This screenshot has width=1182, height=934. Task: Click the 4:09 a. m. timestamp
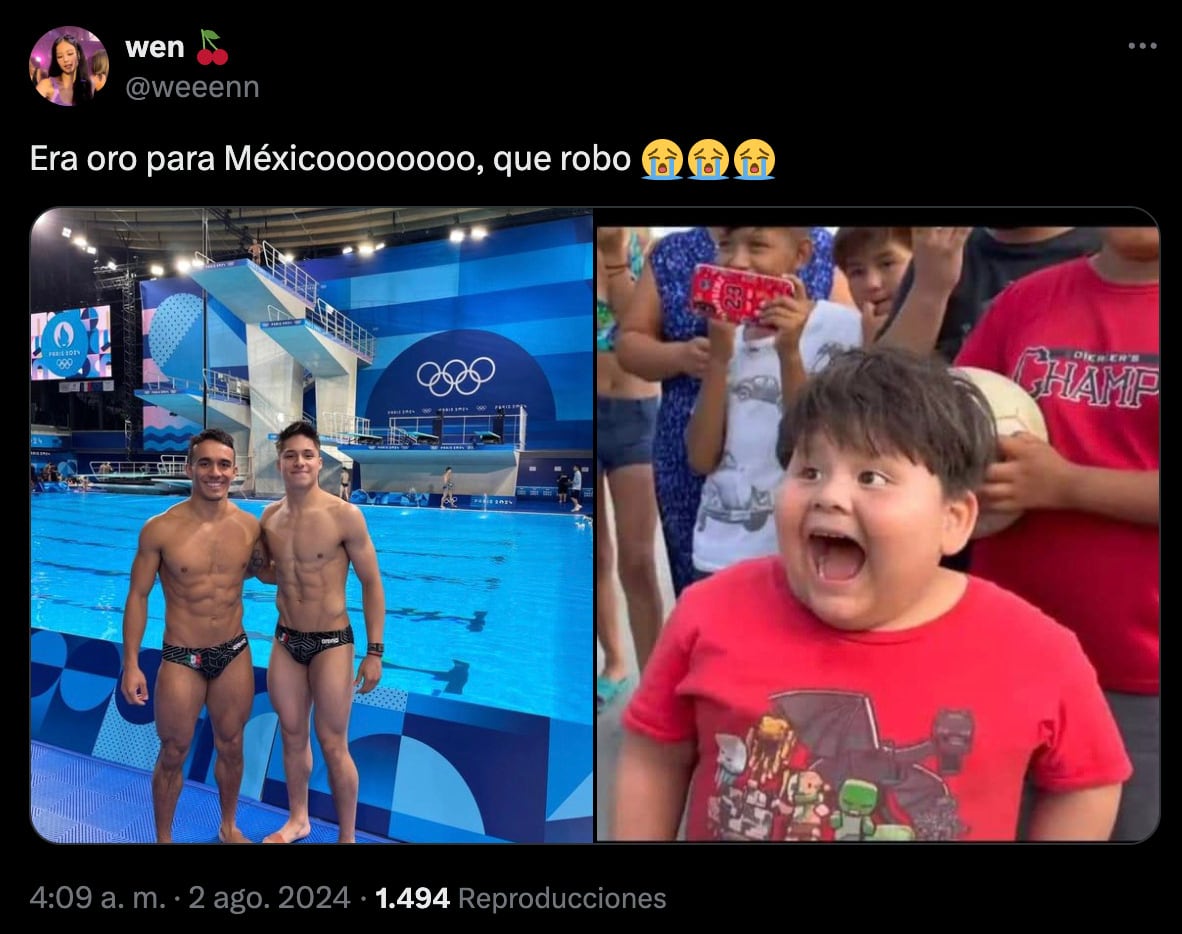point(97,898)
